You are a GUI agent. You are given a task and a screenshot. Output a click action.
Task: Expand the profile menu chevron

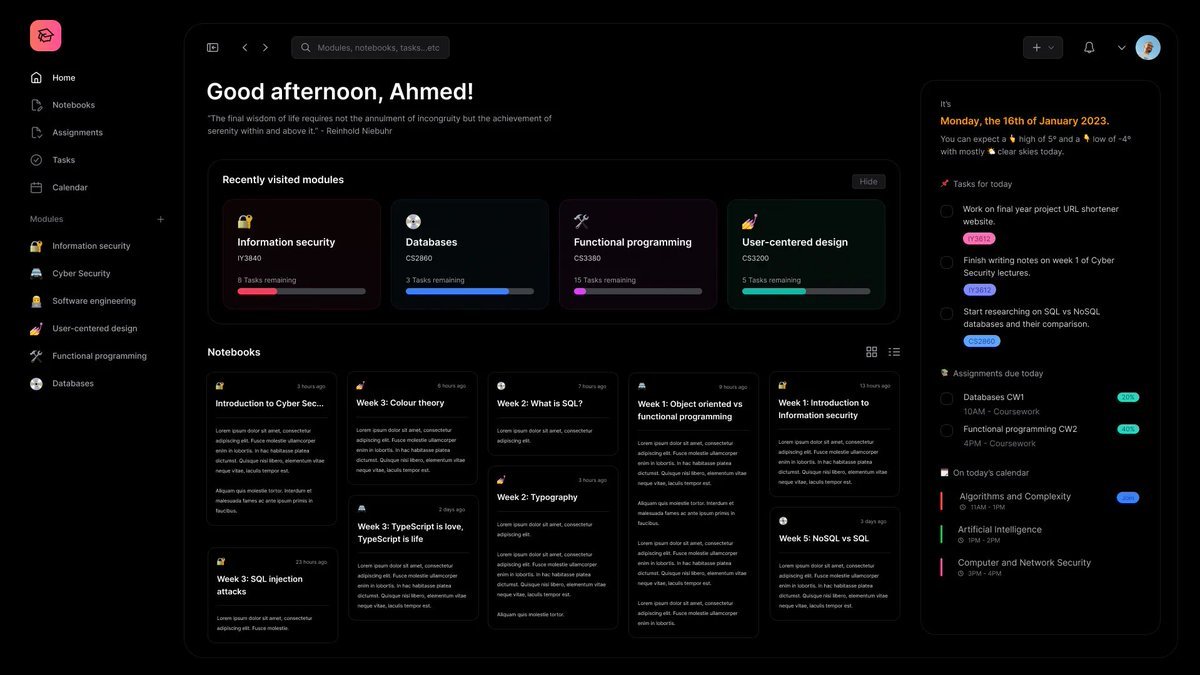(1122, 47)
